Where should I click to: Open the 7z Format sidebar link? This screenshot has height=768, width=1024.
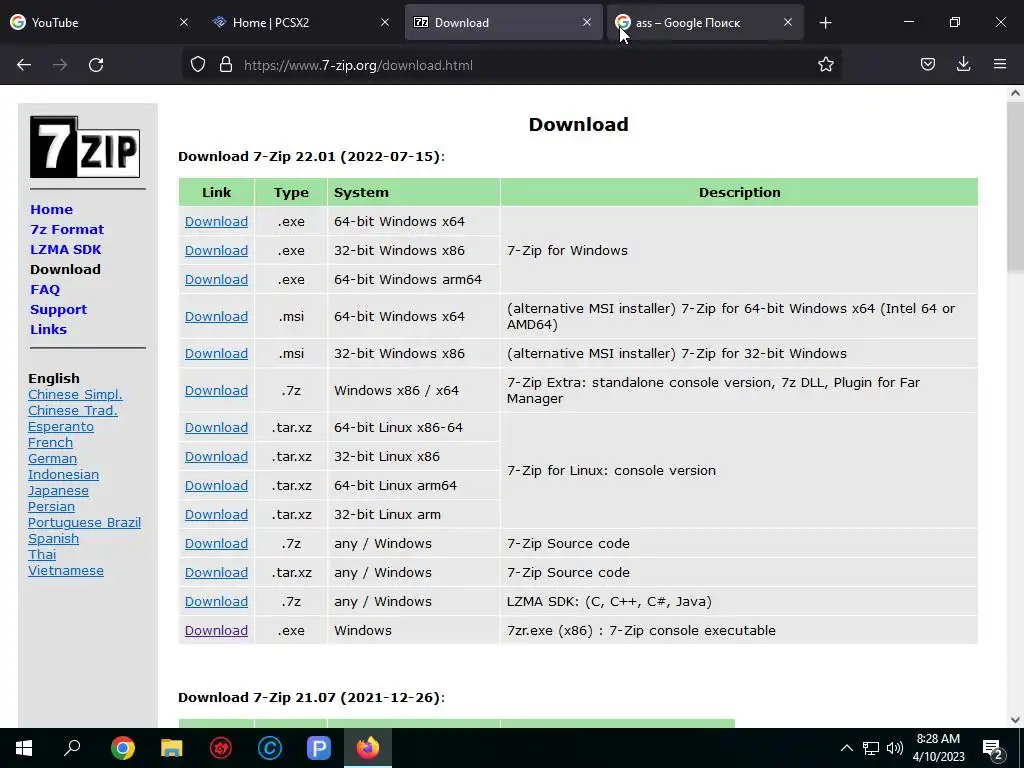click(67, 229)
